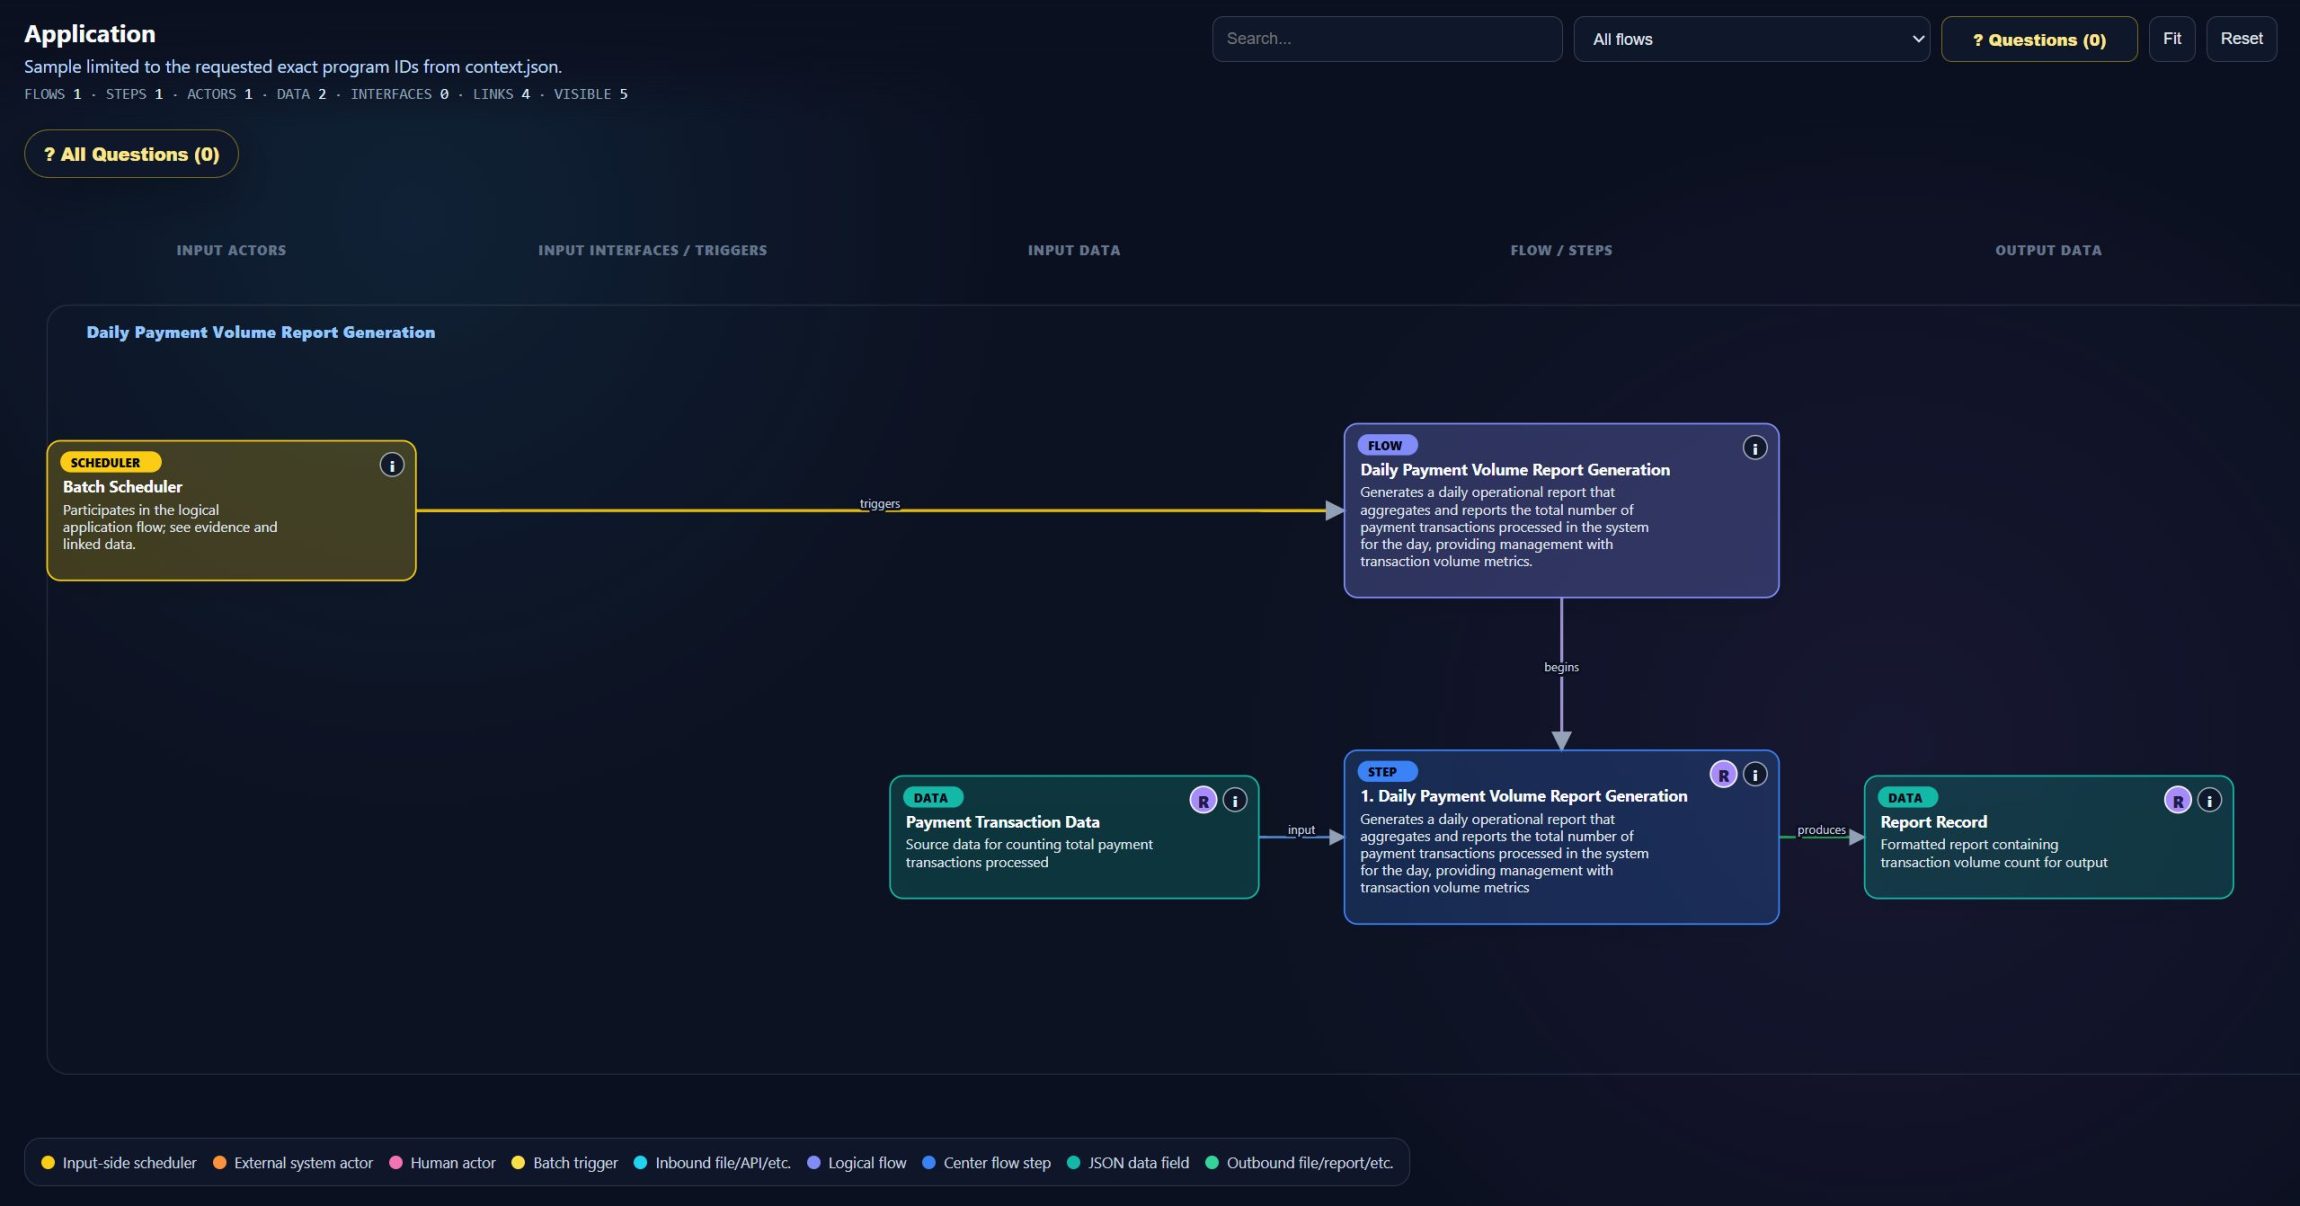
Task: Click the FLOW / STEPS column header
Action: click(1561, 250)
